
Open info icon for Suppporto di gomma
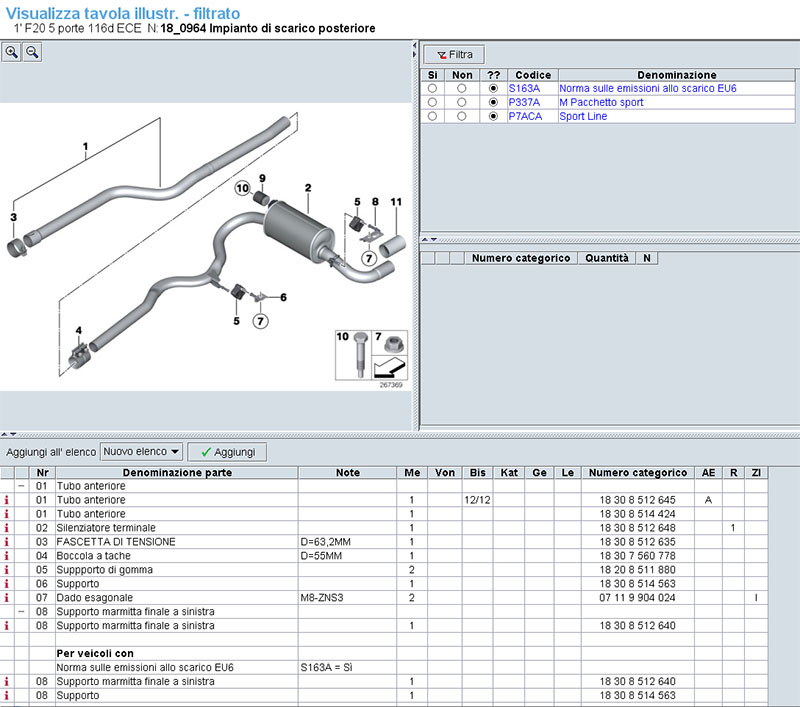pyautogui.click(x=8, y=569)
